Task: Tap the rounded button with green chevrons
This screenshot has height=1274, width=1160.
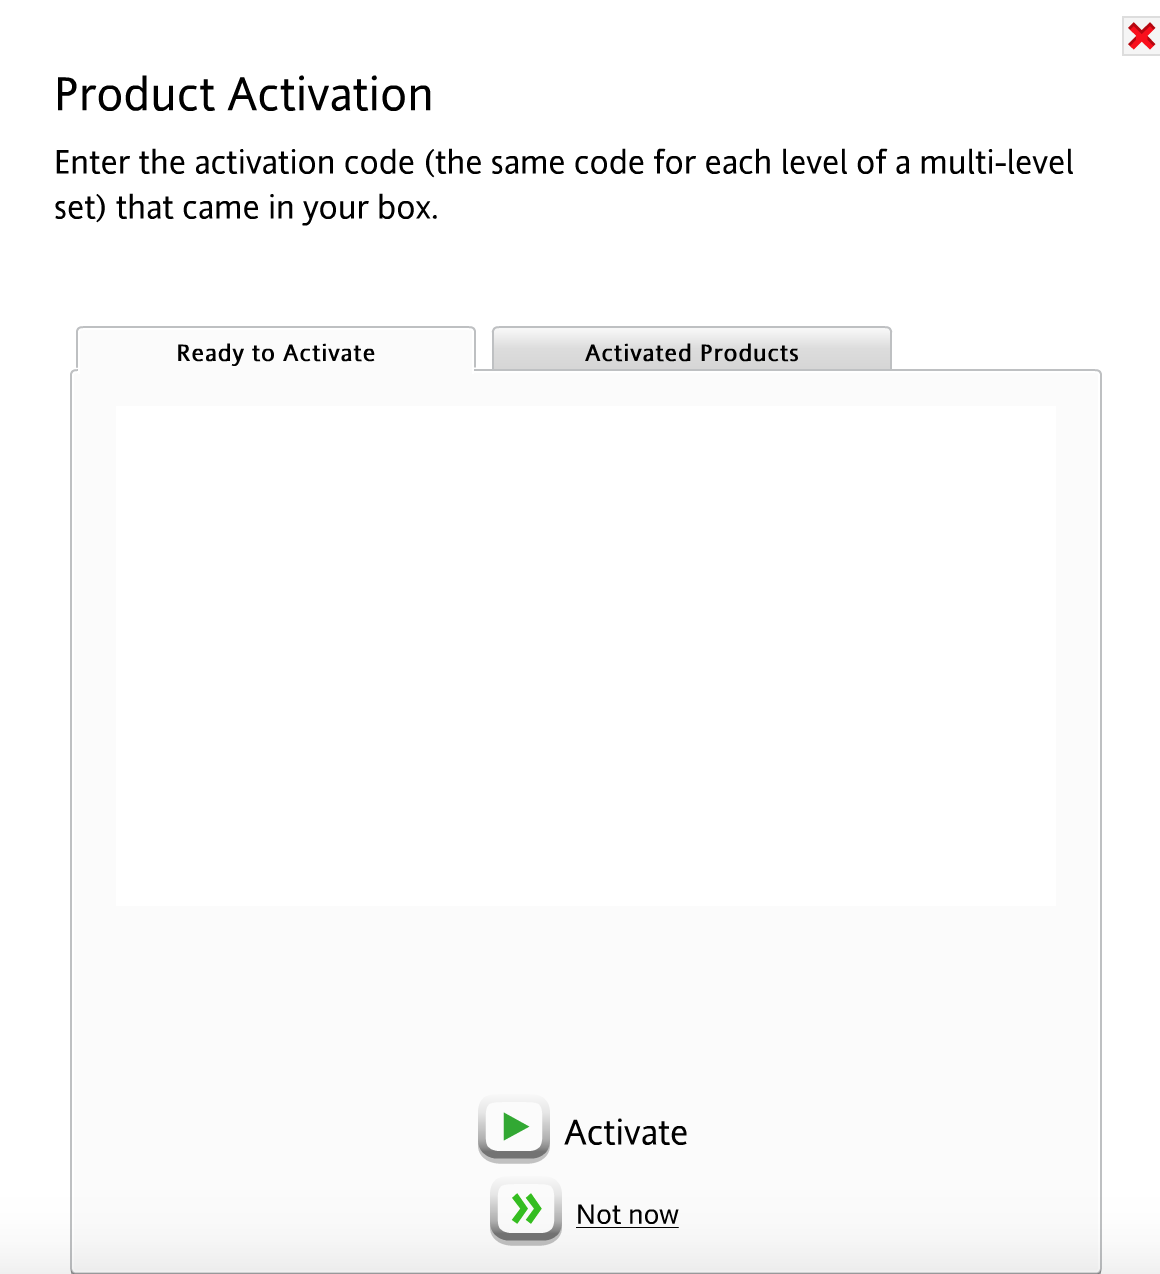Action: pyautogui.click(x=526, y=1210)
